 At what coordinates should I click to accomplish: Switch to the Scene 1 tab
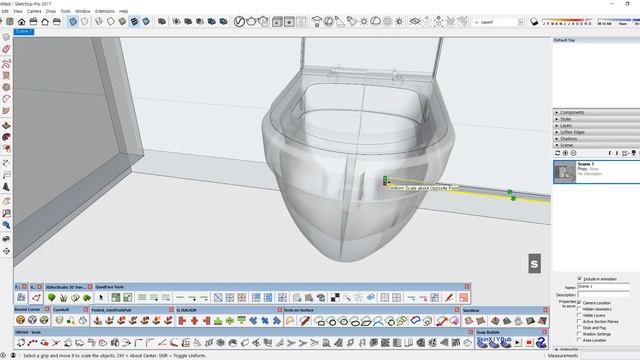click(23, 31)
